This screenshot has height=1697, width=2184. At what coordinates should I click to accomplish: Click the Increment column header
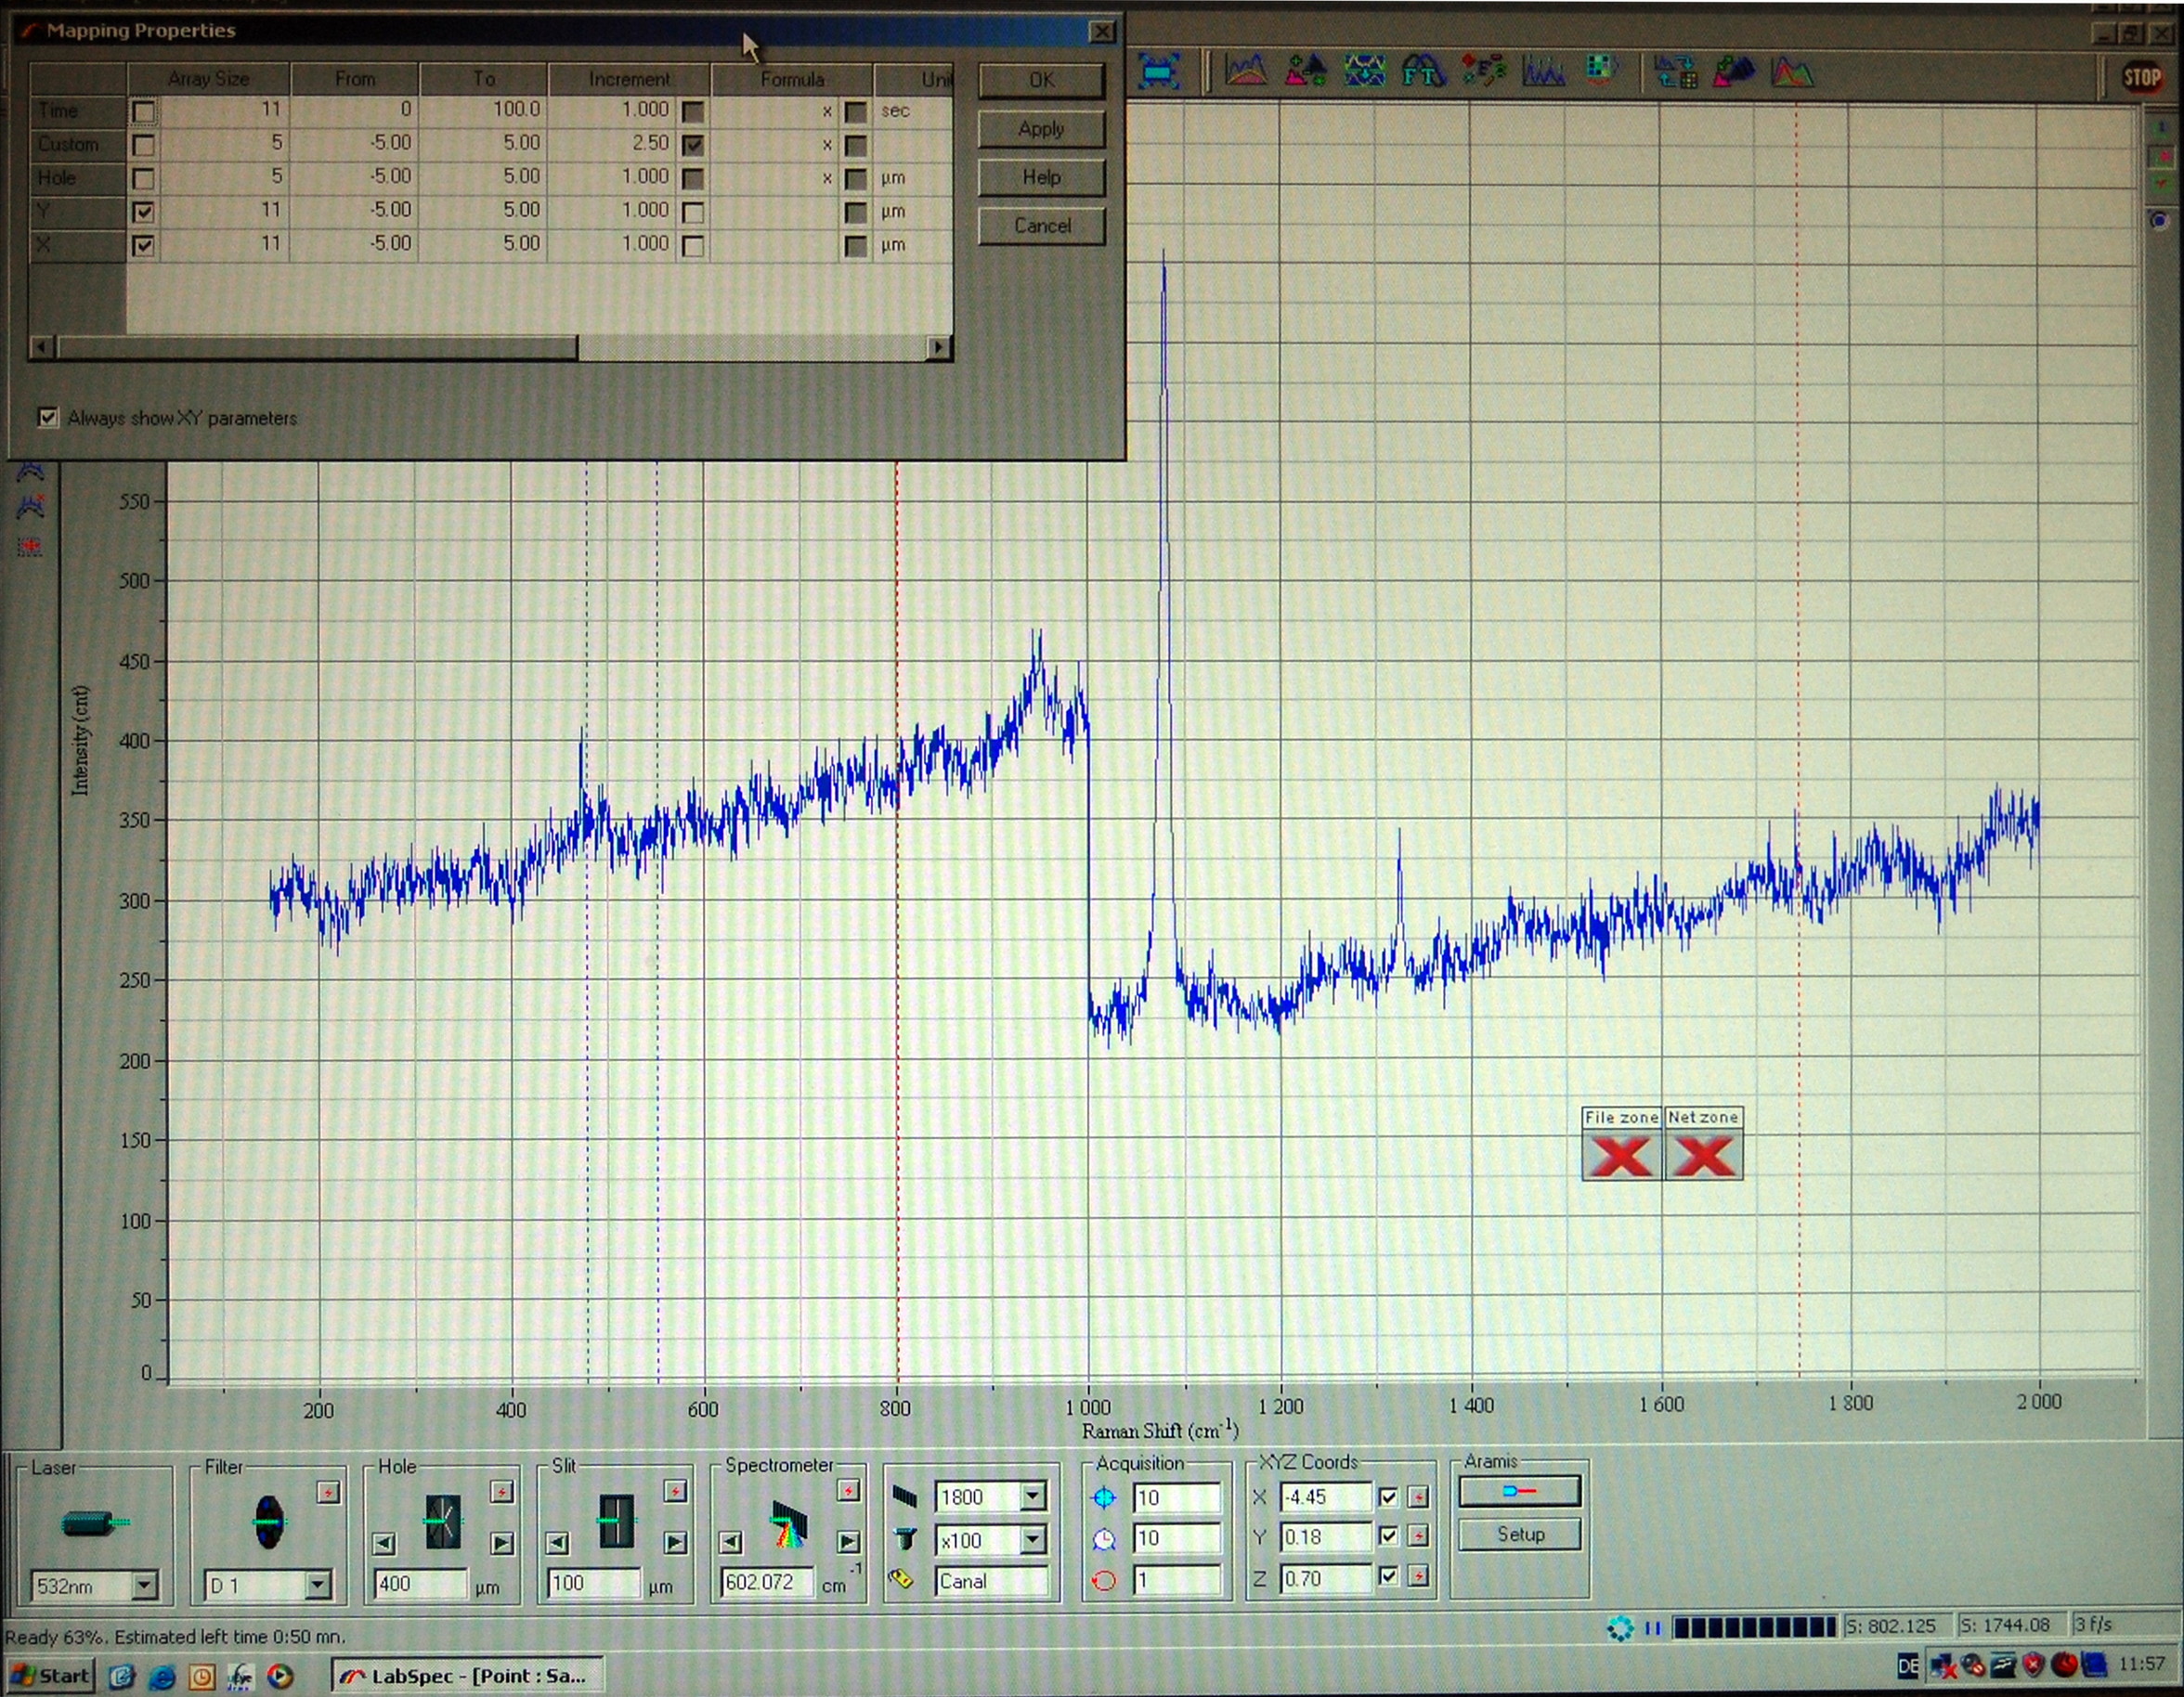tap(629, 78)
